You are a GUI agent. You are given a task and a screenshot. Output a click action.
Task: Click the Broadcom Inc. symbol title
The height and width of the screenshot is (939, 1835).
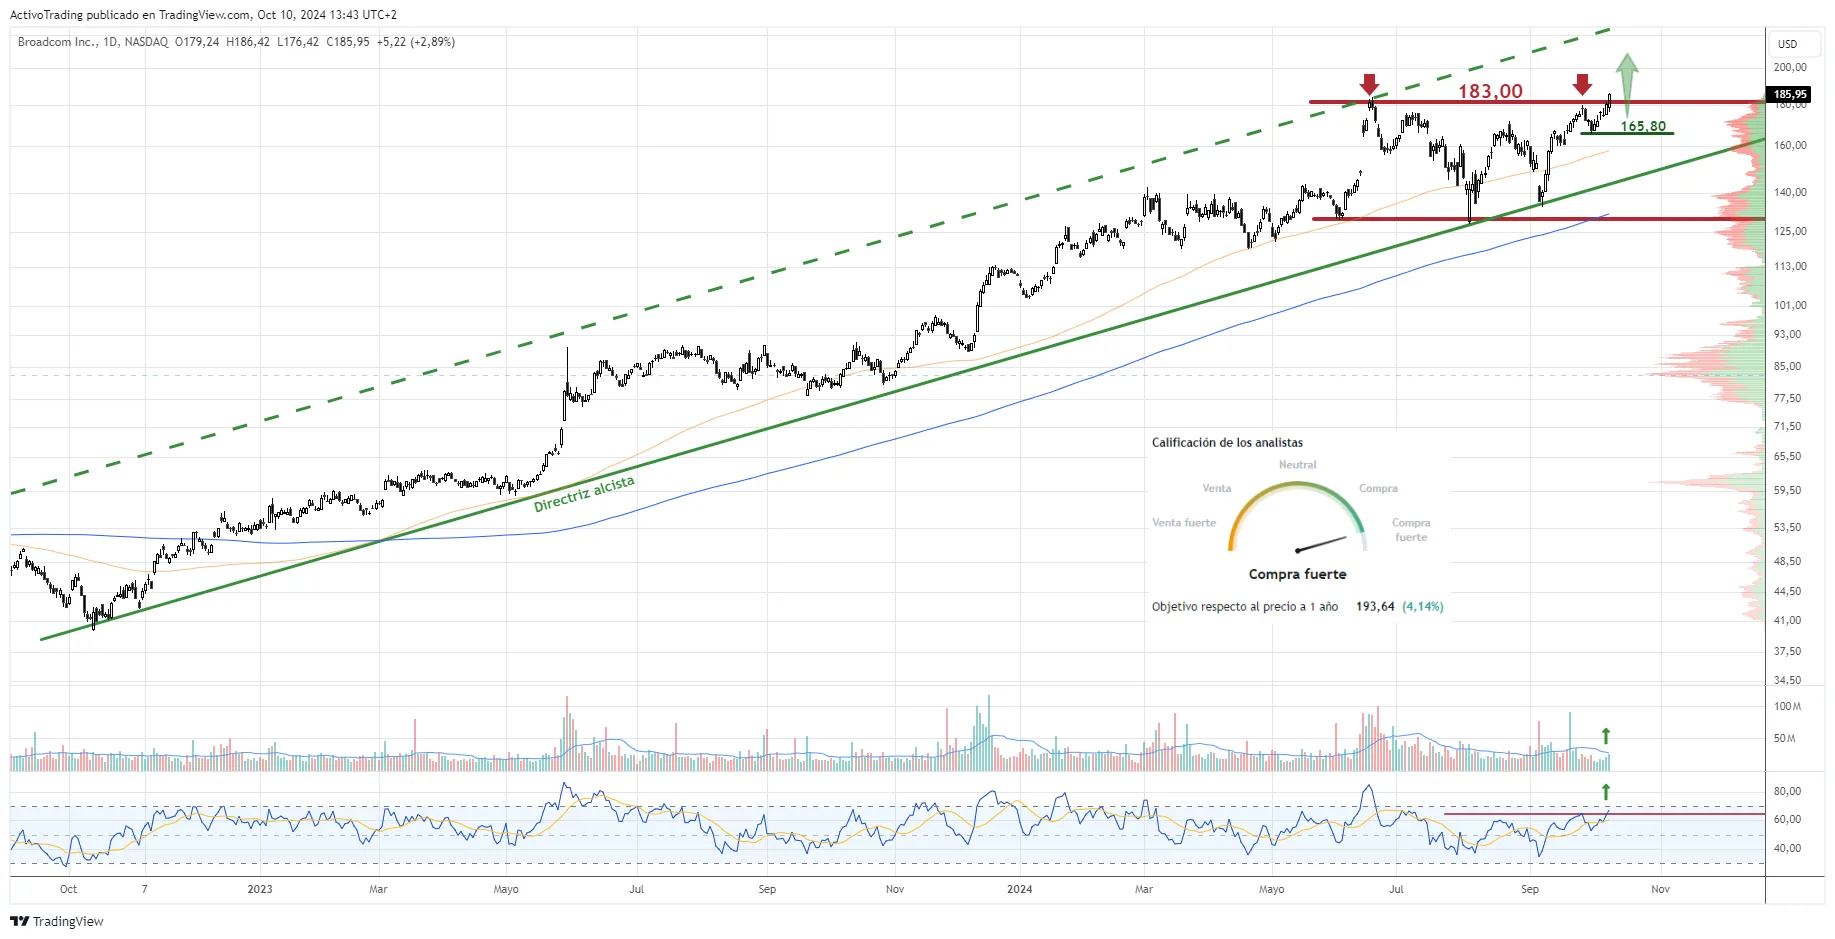[57, 42]
